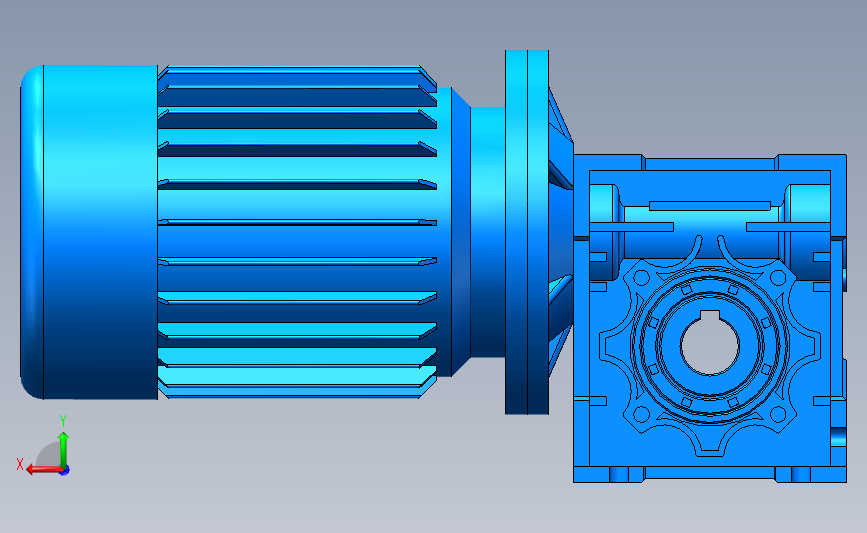Pick the bottom-right bolt hole on gearbox output flange

(x=778, y=414)
